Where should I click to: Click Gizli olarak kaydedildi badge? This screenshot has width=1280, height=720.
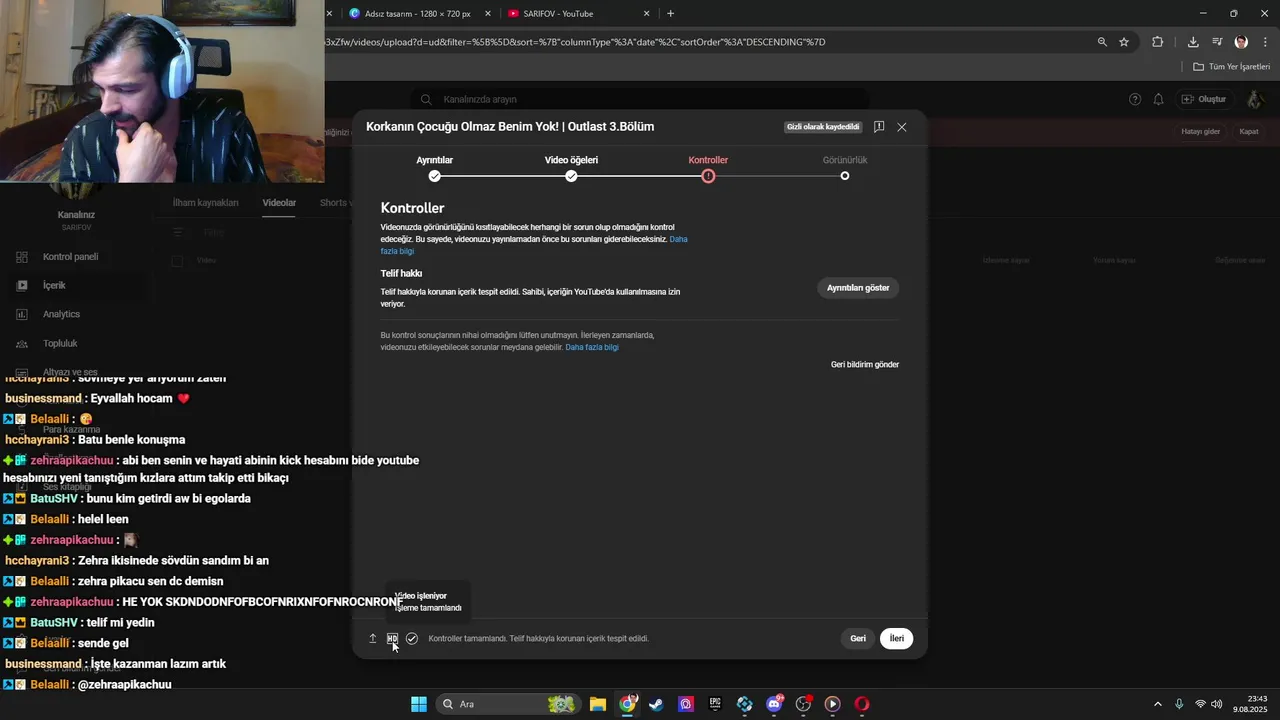coord(823,127)
